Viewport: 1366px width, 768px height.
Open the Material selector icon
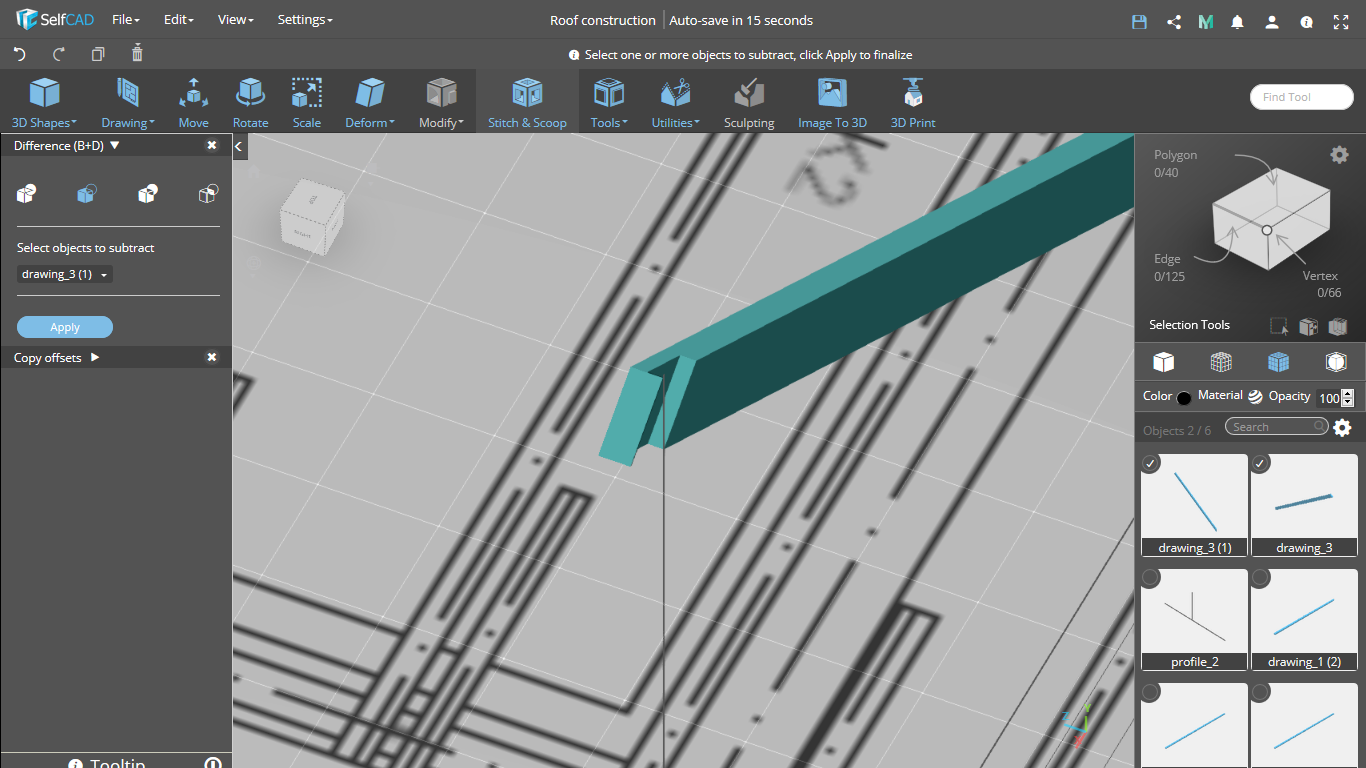1255,397
